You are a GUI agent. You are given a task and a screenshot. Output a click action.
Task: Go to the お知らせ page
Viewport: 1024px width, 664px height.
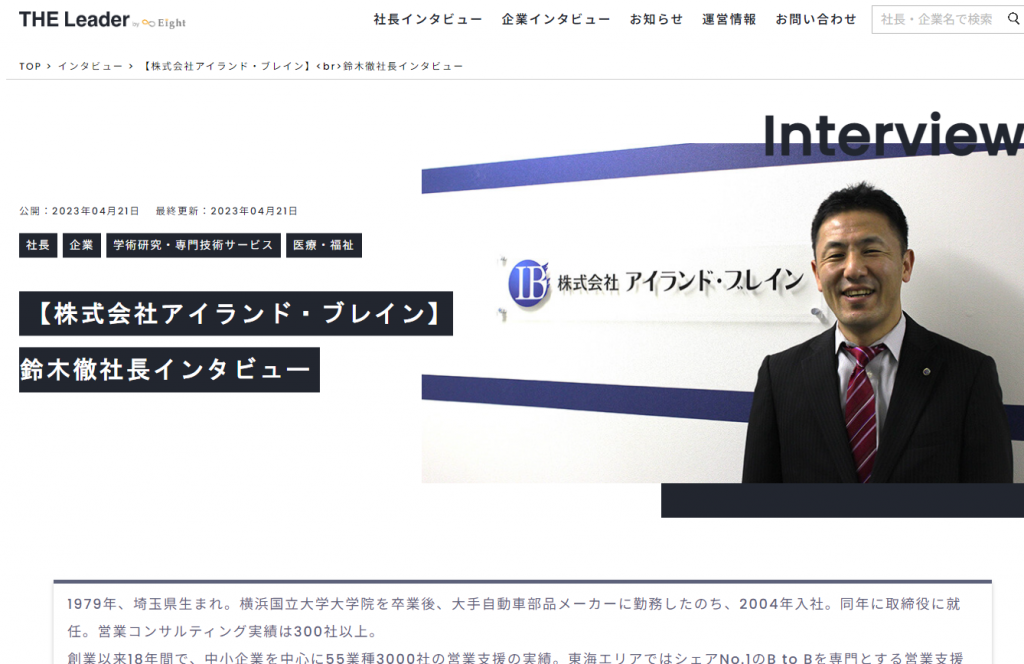656,19
